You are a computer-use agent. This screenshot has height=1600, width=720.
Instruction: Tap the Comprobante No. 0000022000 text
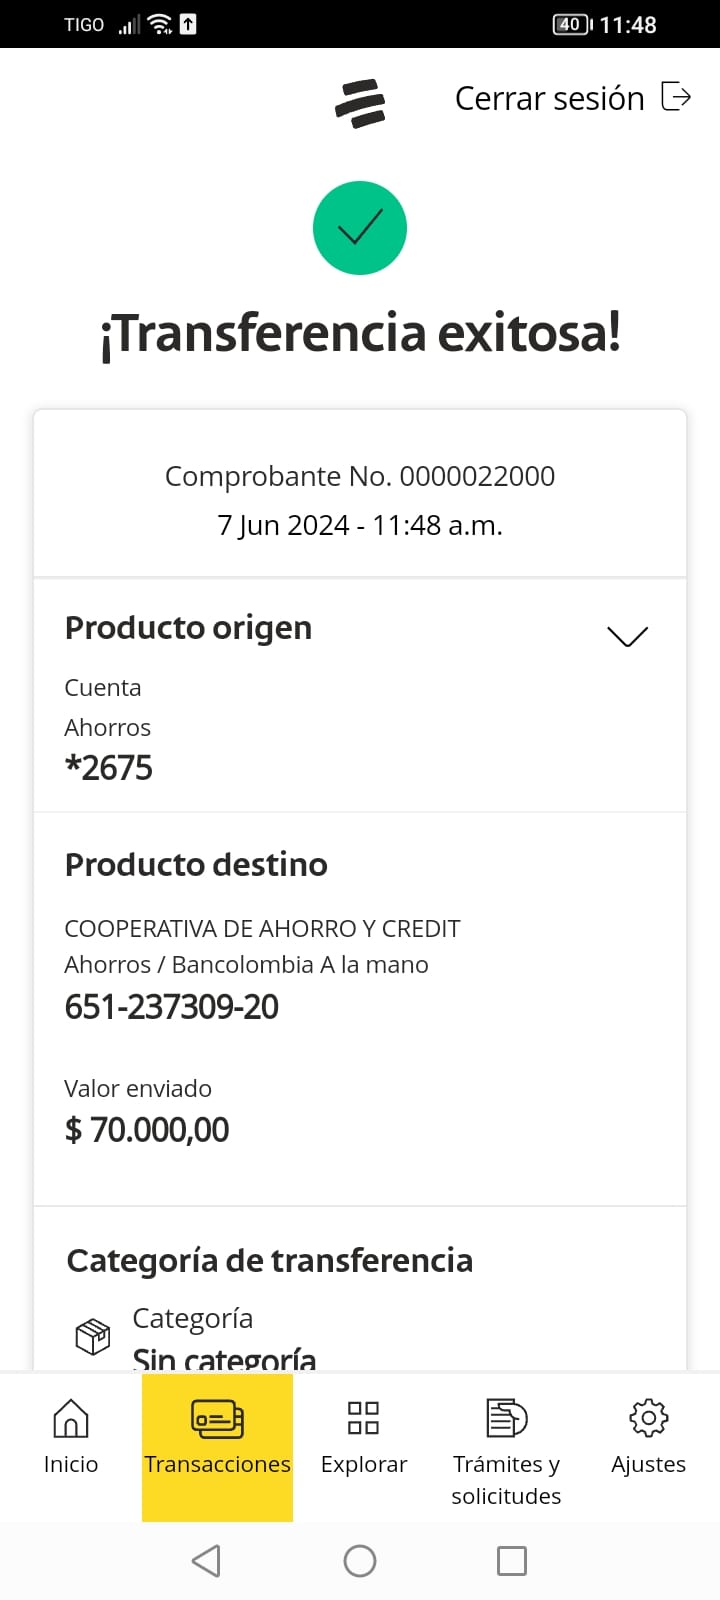click(x=360, y=476)
